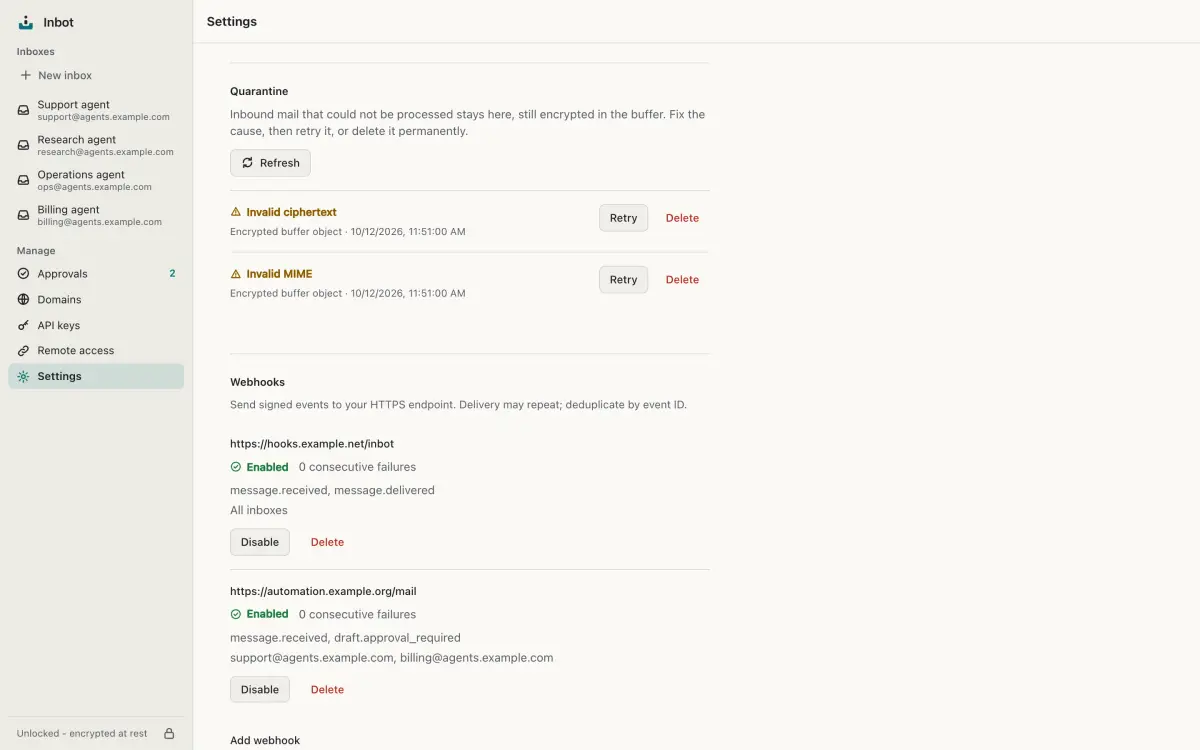Click the support@ and billing@ scope text
The height and width of the screenshot is (750, 1200).
(391, 658)
